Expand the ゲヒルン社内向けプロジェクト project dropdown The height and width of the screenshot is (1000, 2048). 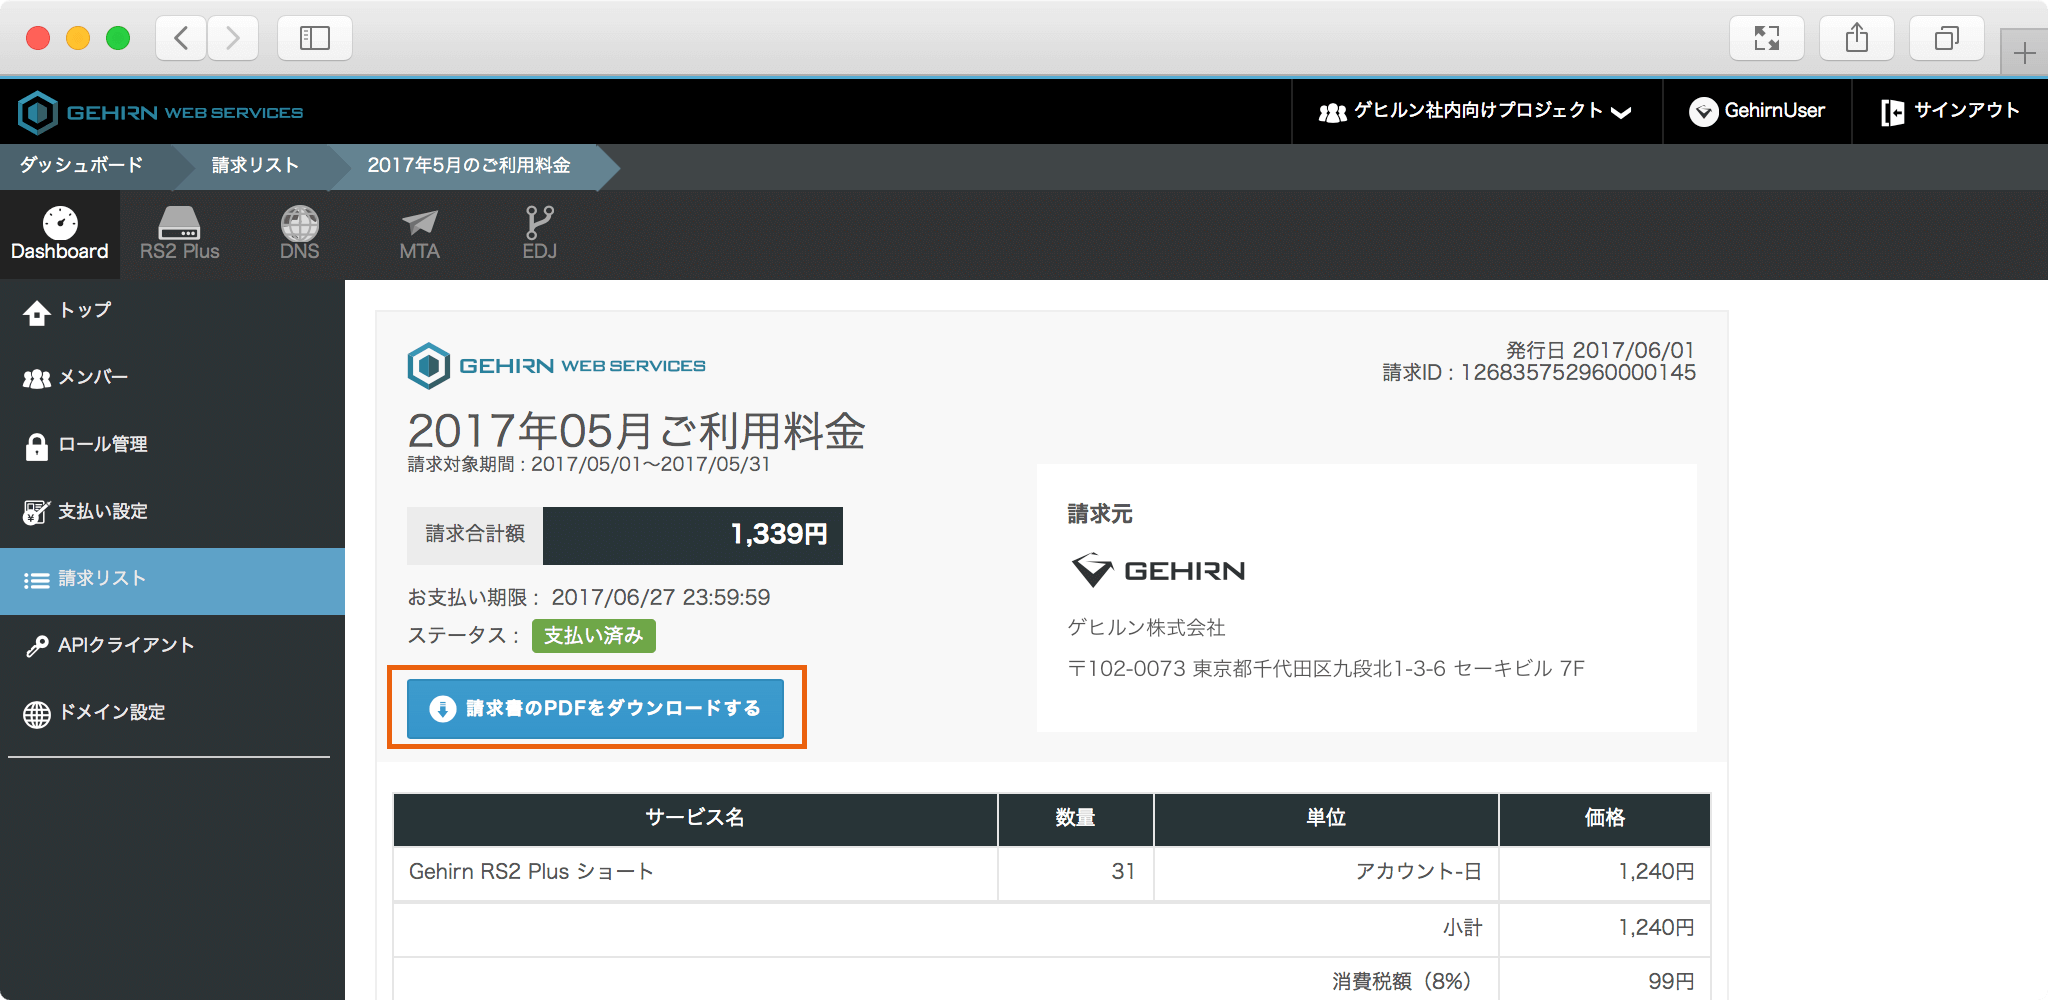tap(1476, 111)
